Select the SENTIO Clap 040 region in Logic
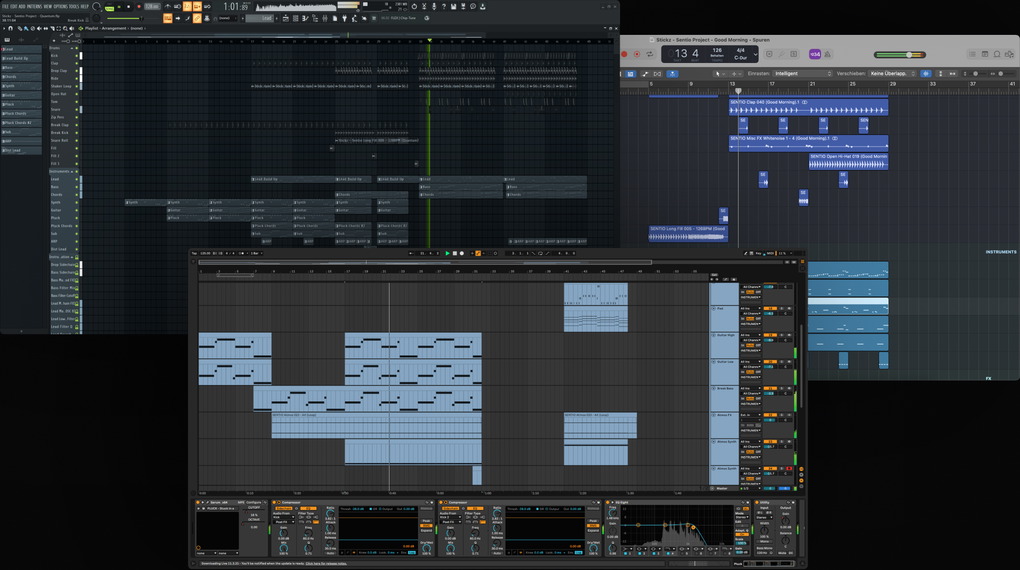 point(809,107)
